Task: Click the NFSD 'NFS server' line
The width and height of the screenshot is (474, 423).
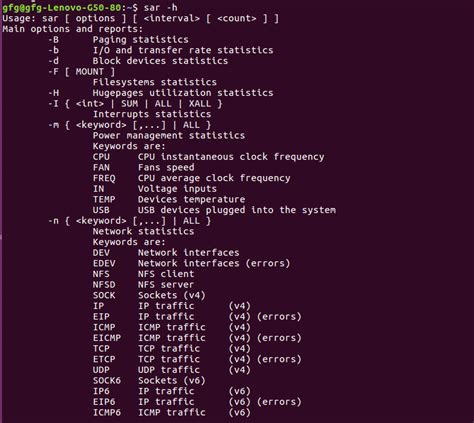Action: coord(143,285)
